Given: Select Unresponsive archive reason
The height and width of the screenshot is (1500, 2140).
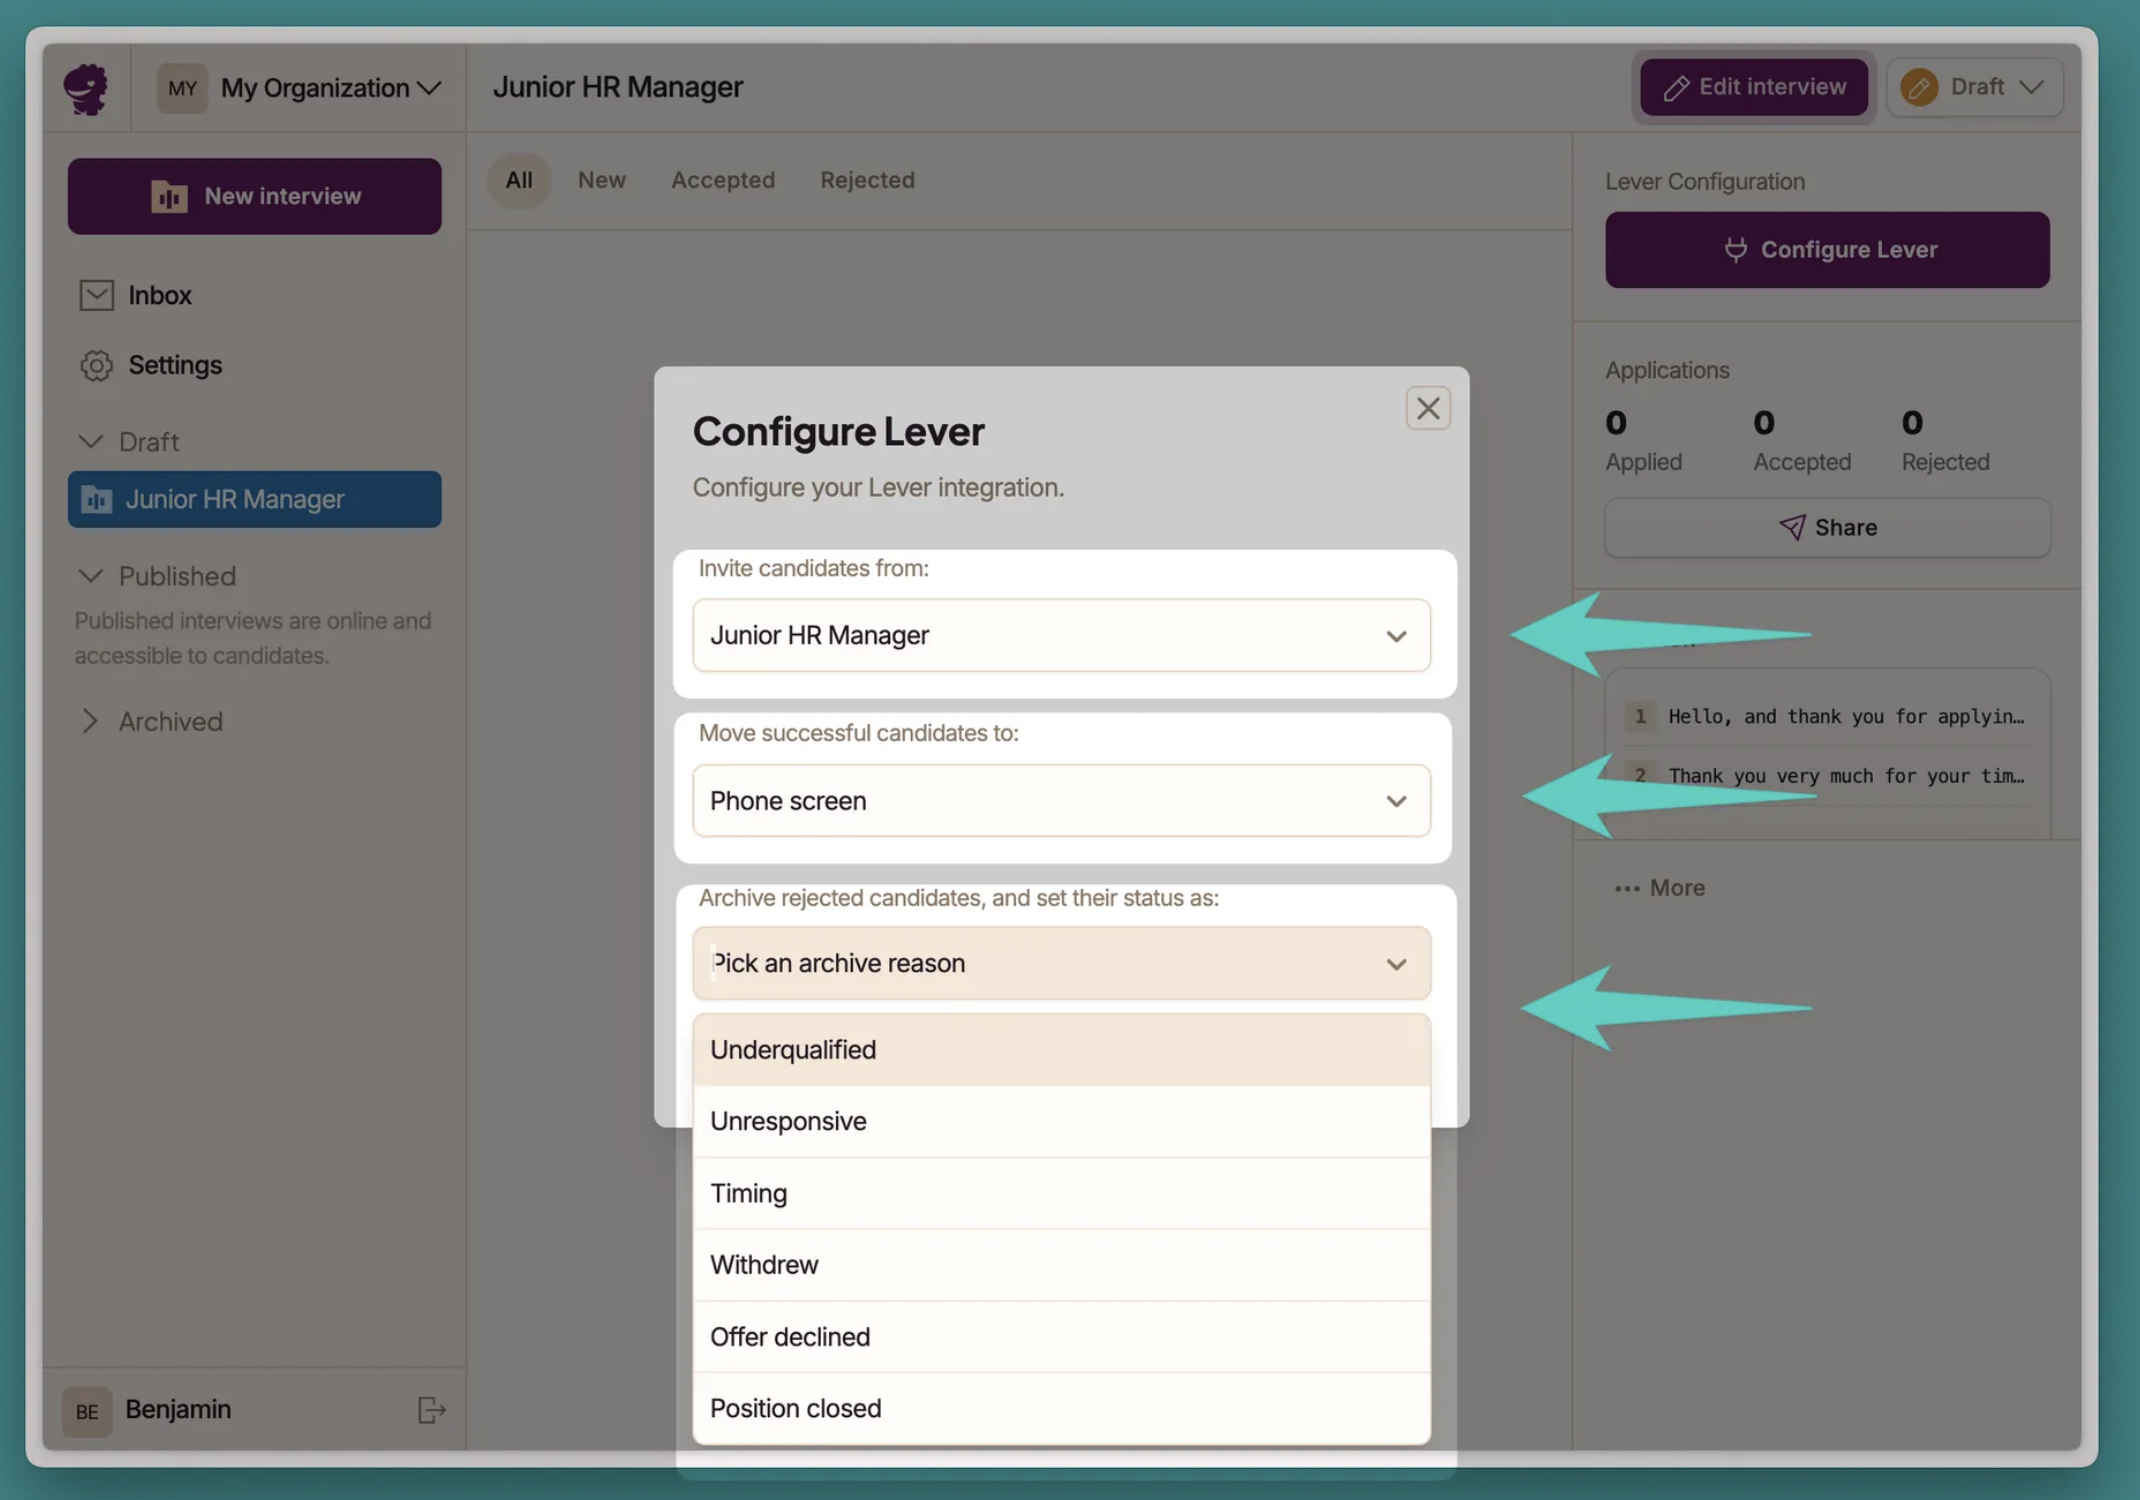Looking at the screenshot, I should tap(1061, 1121).
